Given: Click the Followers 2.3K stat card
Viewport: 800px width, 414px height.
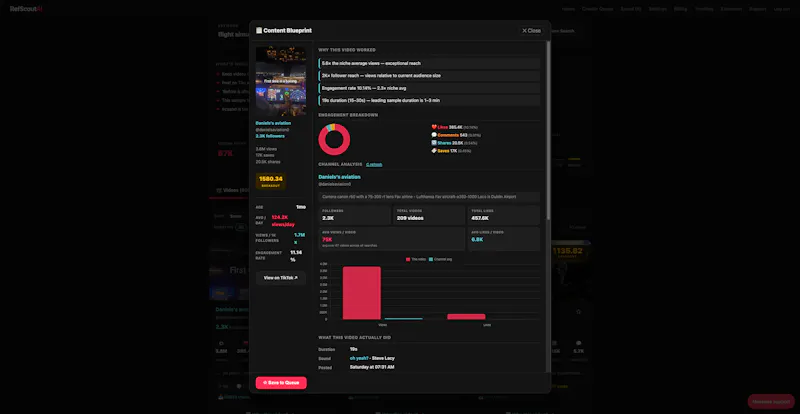Looking at the screenshot, I should click(x=355, y=215).
